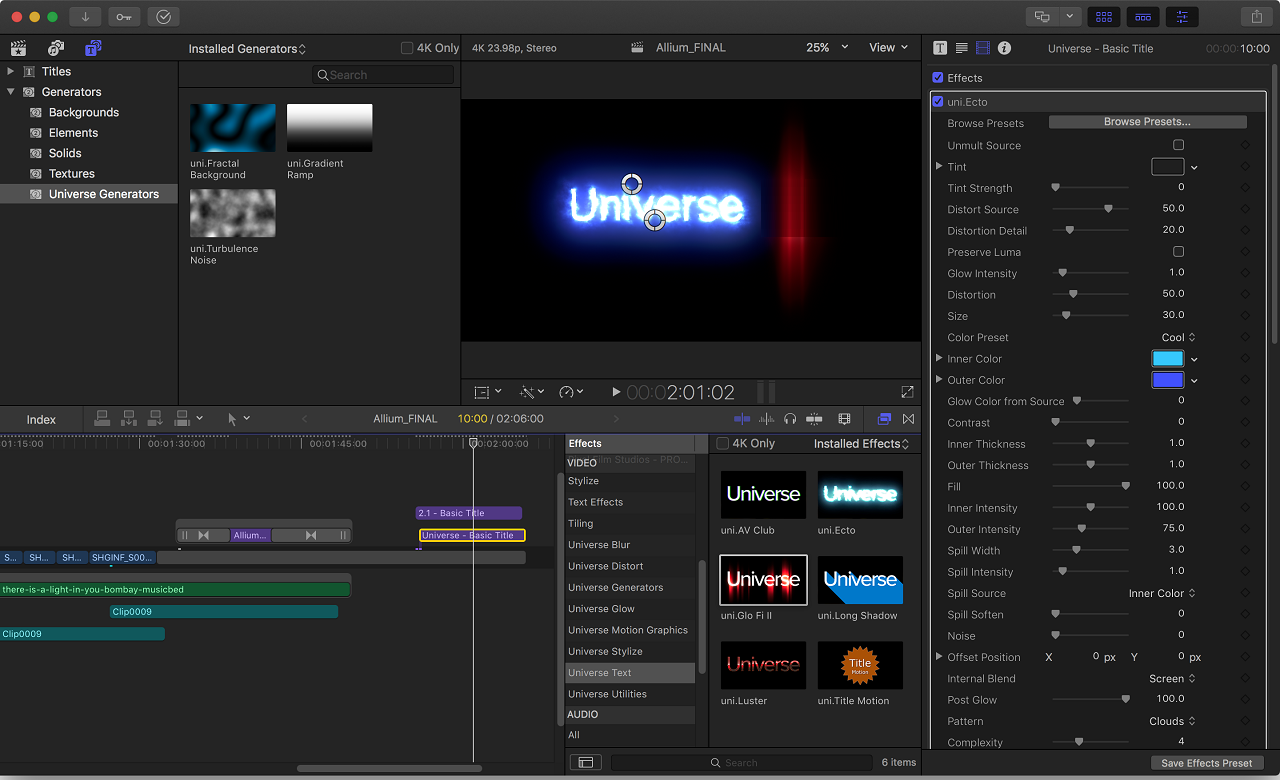Image resolution: width=1280 pixels, height=780 pixels.
Task: Click the Append clip edit icon
Action: 156,419
